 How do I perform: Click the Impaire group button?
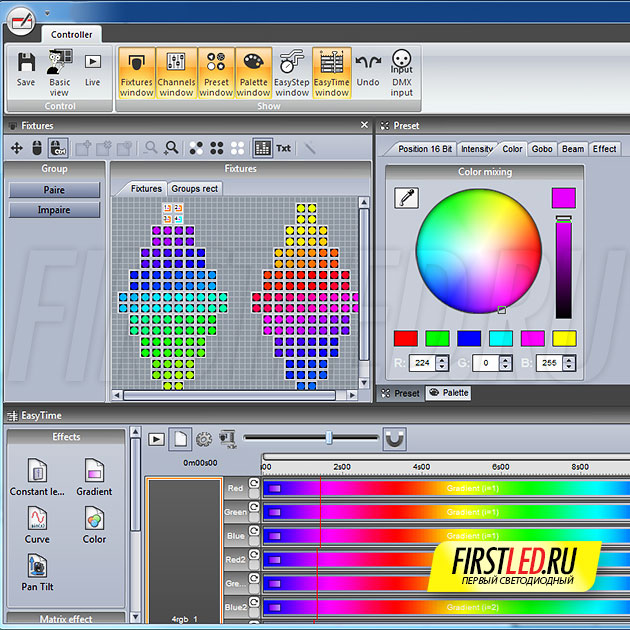coord(55,210)
